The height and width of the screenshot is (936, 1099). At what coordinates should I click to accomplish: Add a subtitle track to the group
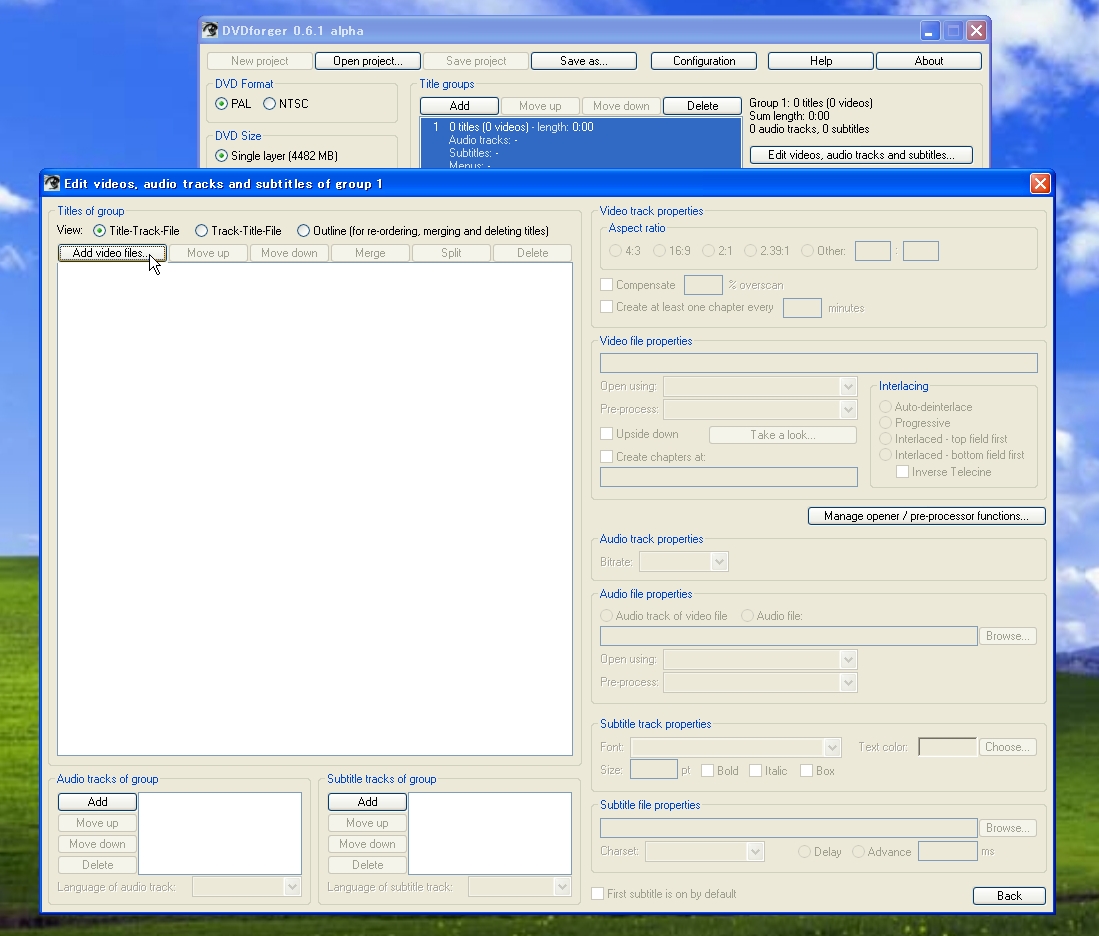[x=367, y=802]
